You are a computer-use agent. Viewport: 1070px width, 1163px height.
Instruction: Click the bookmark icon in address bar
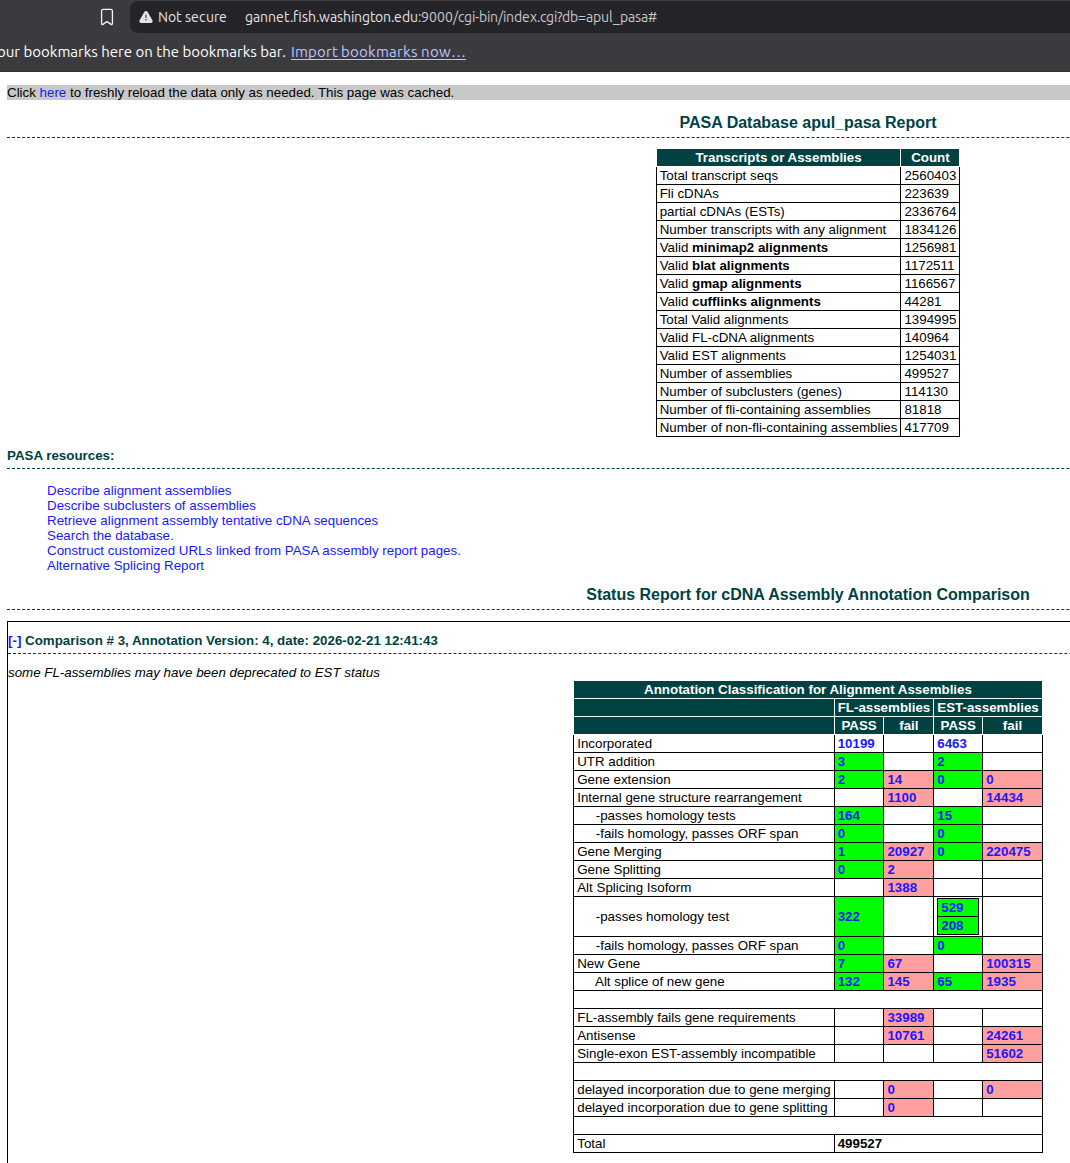click(107, 17)
